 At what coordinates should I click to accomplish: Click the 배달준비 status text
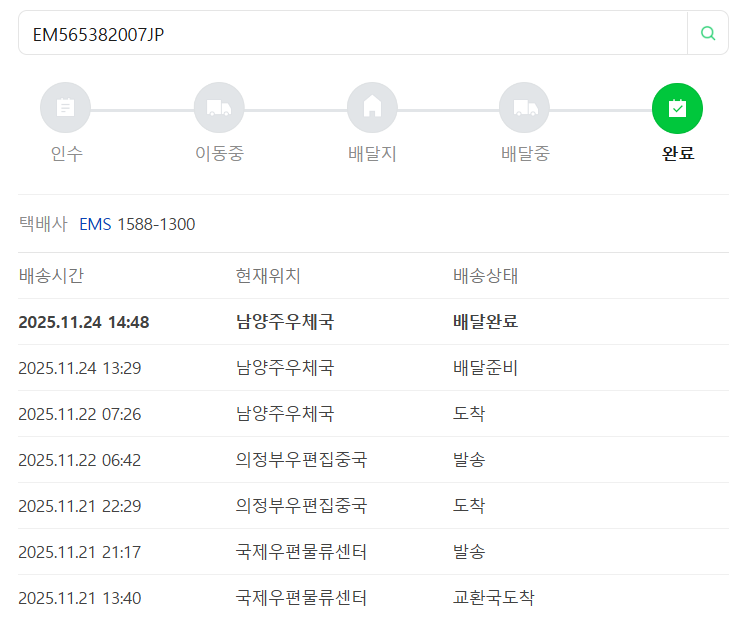click(x=485, y=368)
